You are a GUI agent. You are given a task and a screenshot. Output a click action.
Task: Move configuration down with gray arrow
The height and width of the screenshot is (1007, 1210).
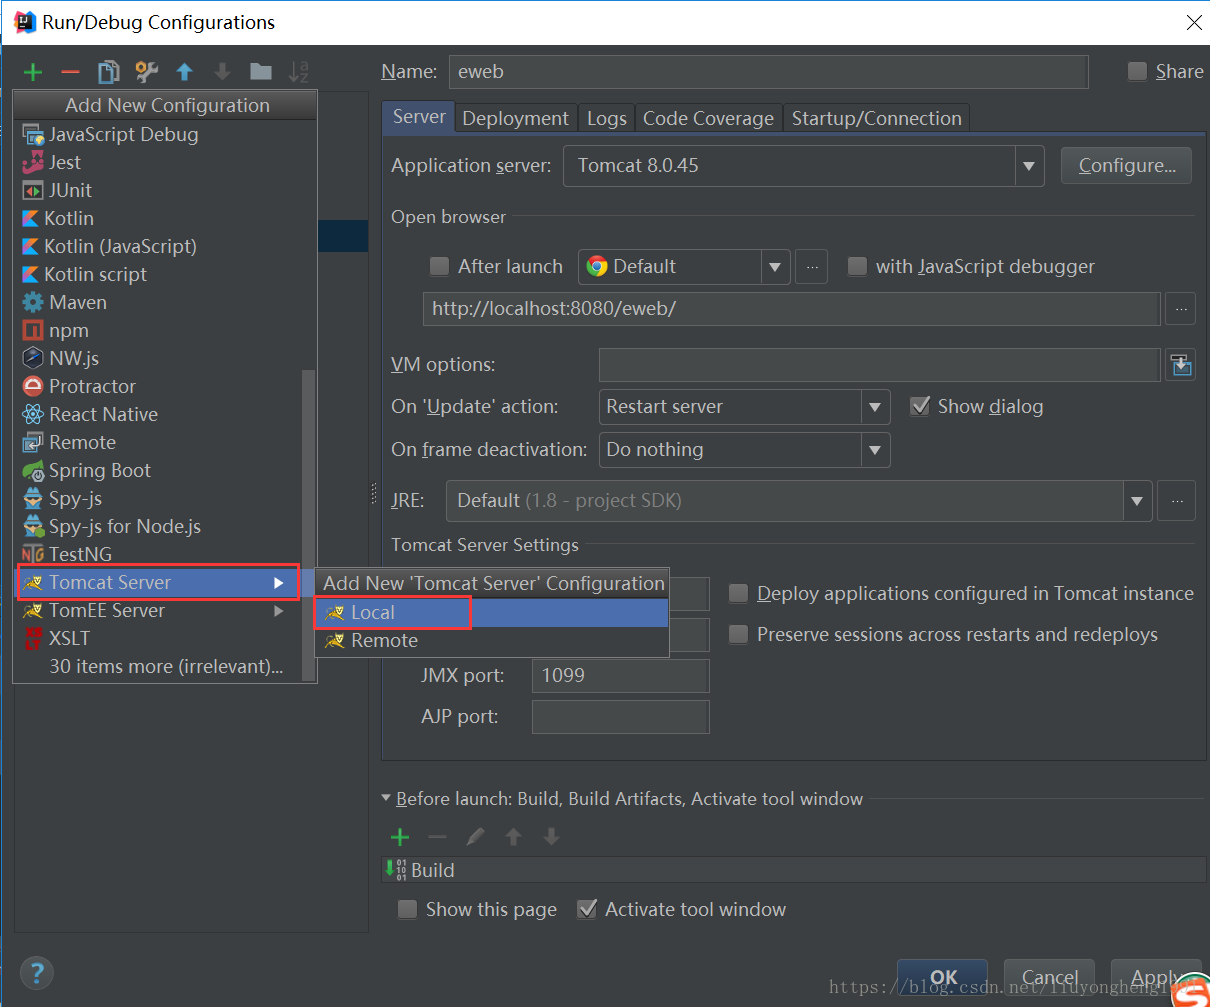222,72
